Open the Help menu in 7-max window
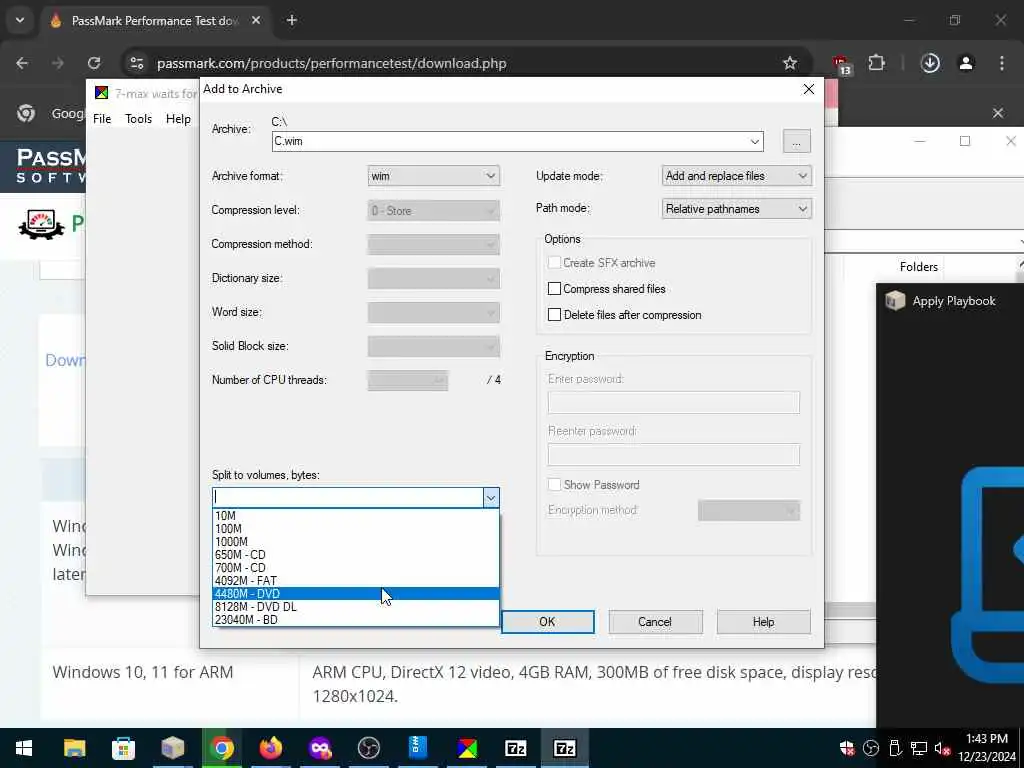Screen dimensions: 1024x768 pos(178,119)
